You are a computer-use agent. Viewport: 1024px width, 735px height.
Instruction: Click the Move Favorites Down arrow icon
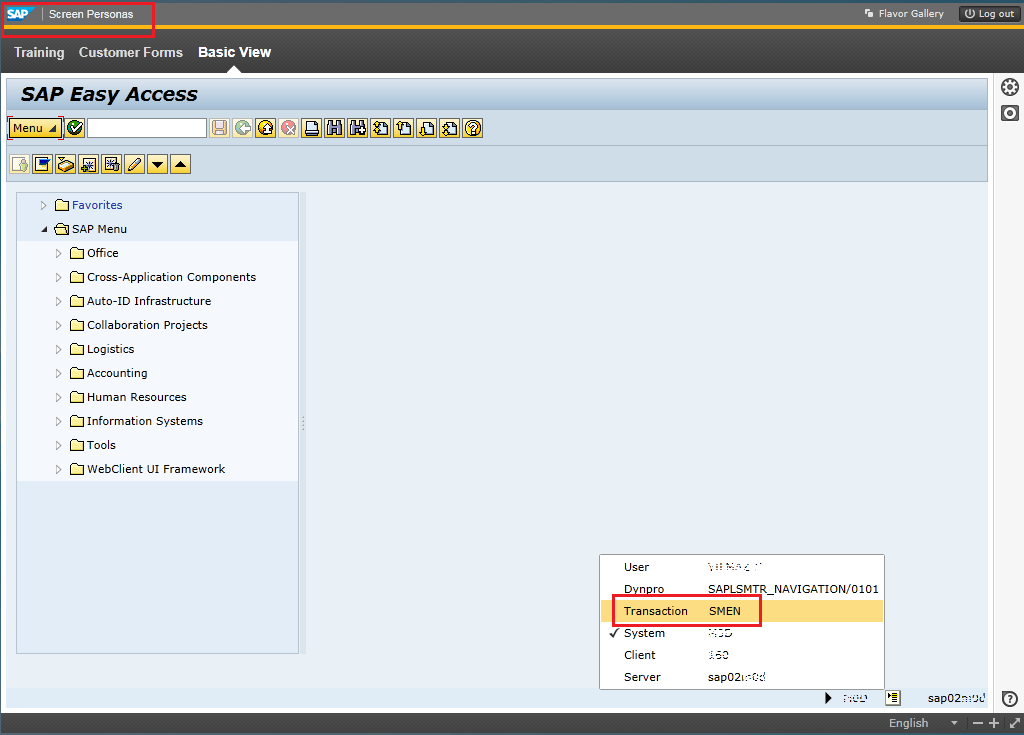pyautogui.click(x=157, y=165)
